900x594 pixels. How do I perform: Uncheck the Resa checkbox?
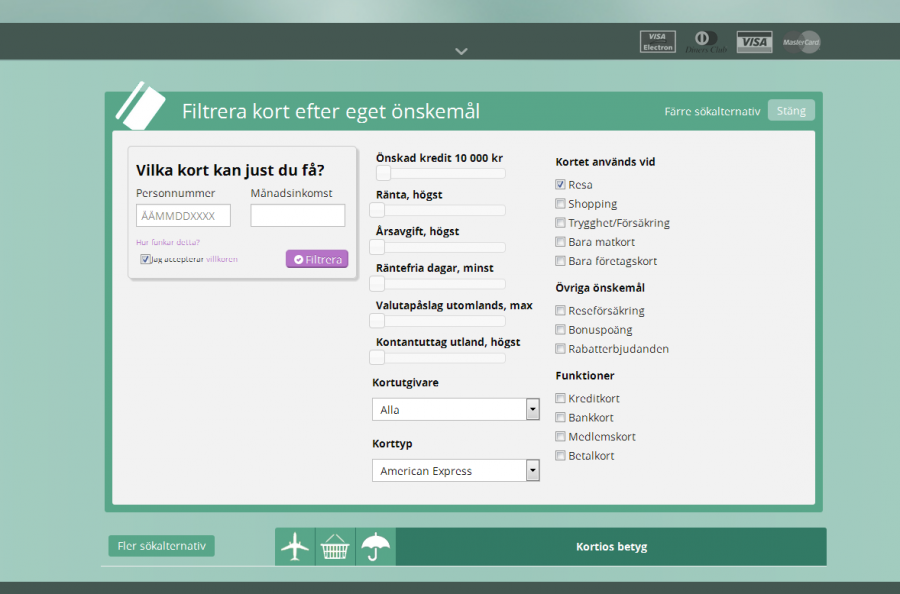(561, 185)
